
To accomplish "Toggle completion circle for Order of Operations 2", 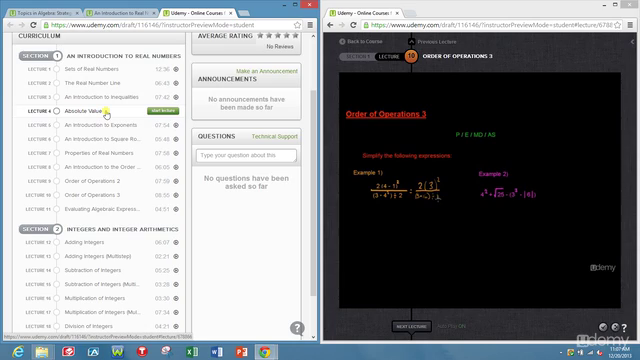I will (56, 181).
